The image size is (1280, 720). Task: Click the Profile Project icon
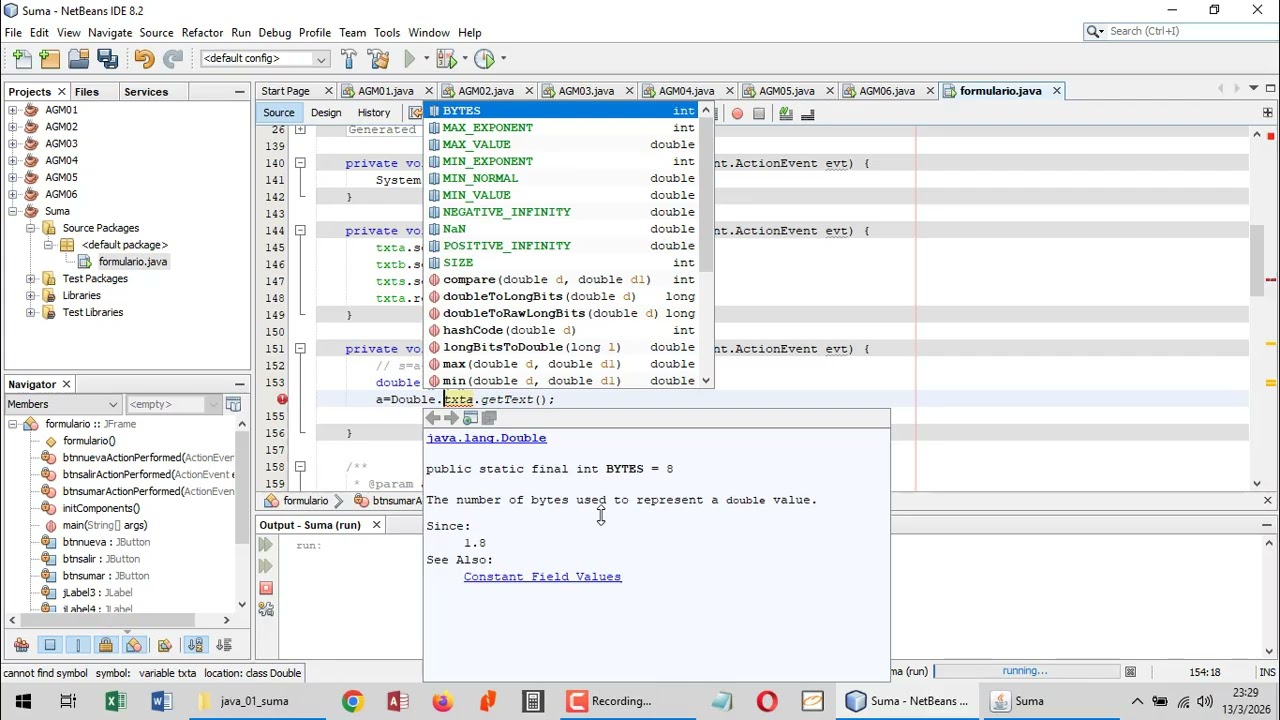pos(485,59)
